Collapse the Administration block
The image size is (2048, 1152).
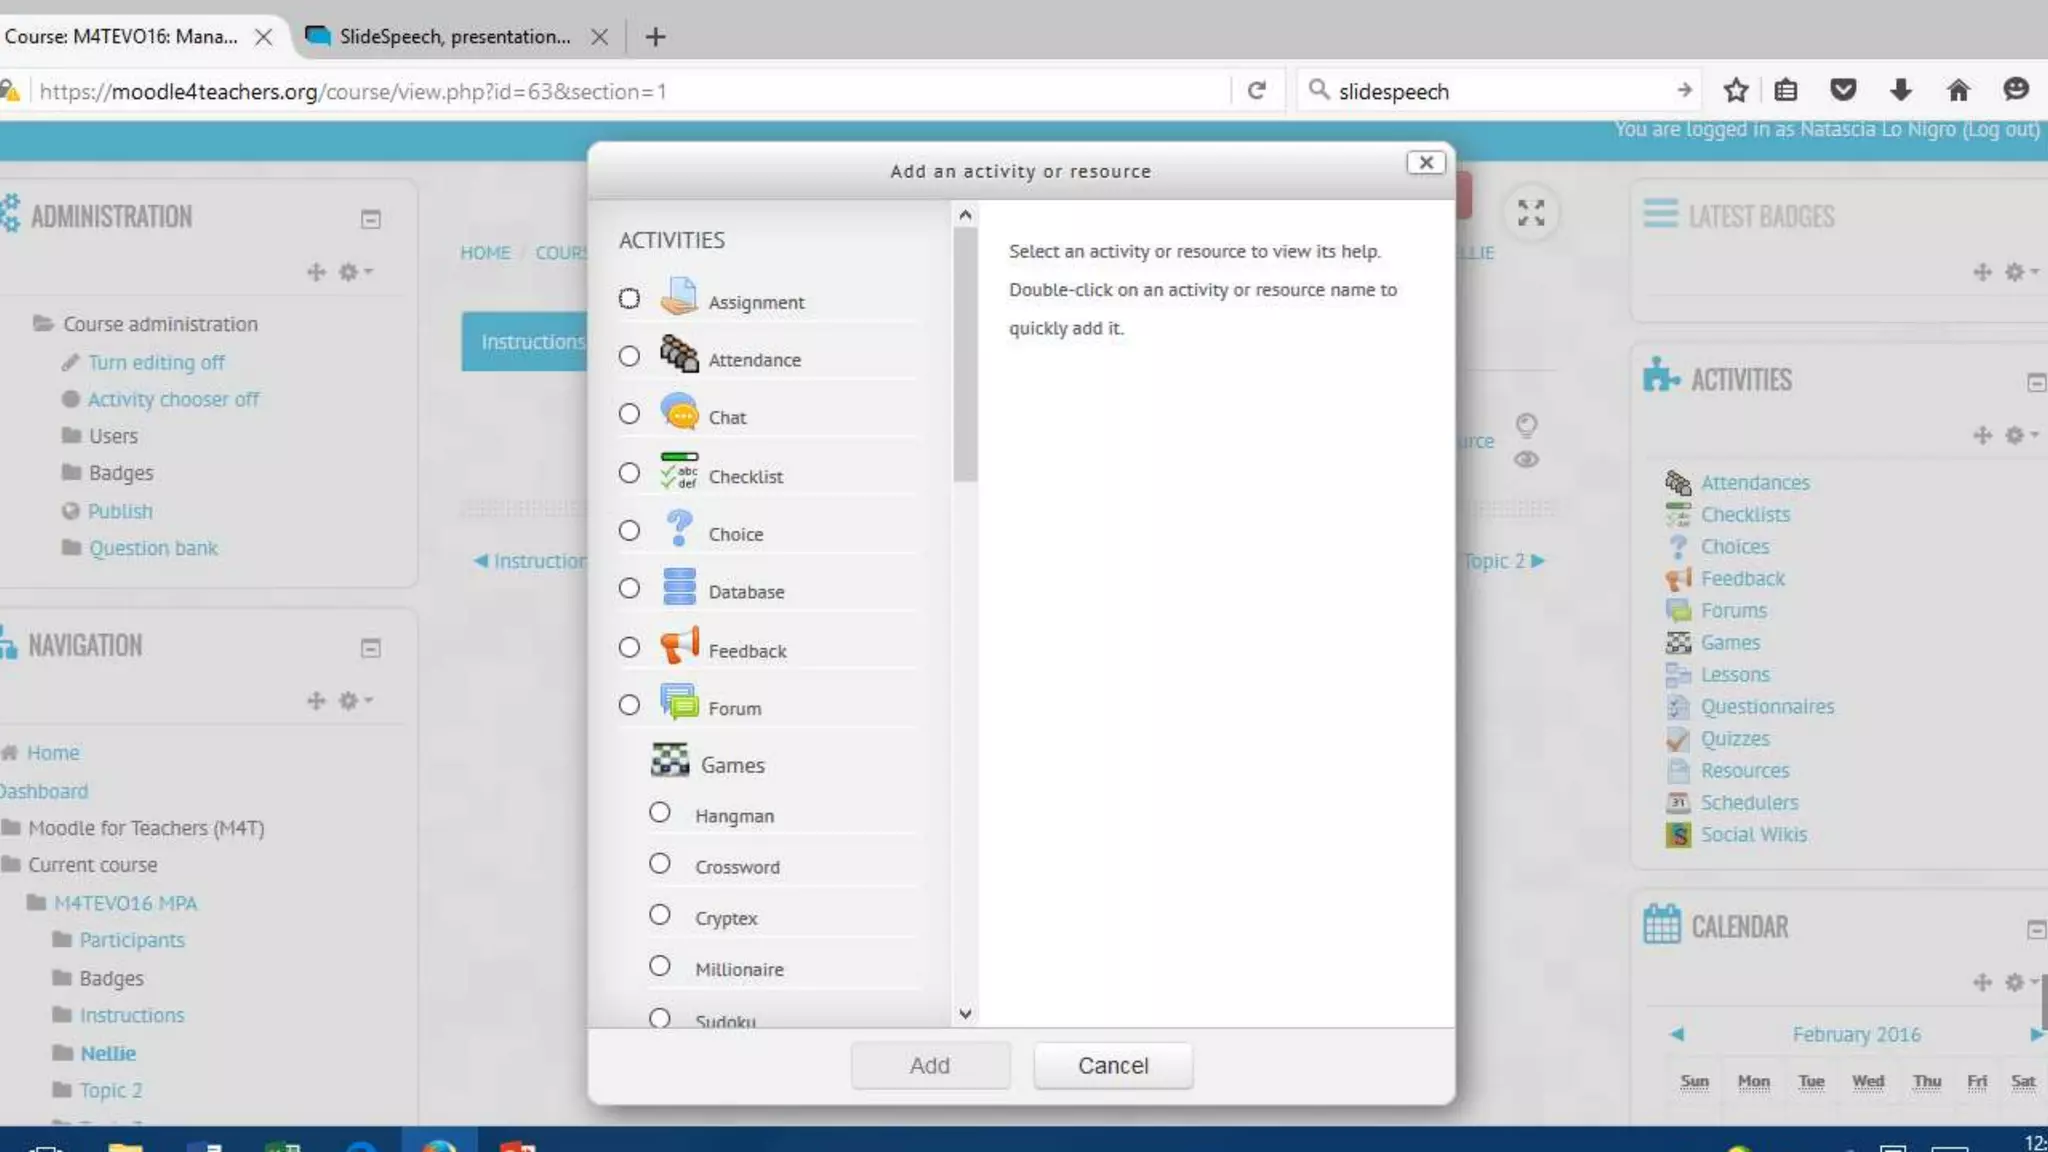coord(370,219)
